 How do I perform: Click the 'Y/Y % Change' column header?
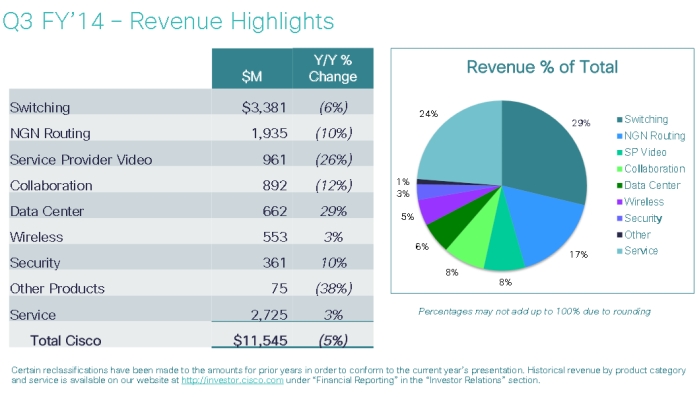[x=333, y=68]
